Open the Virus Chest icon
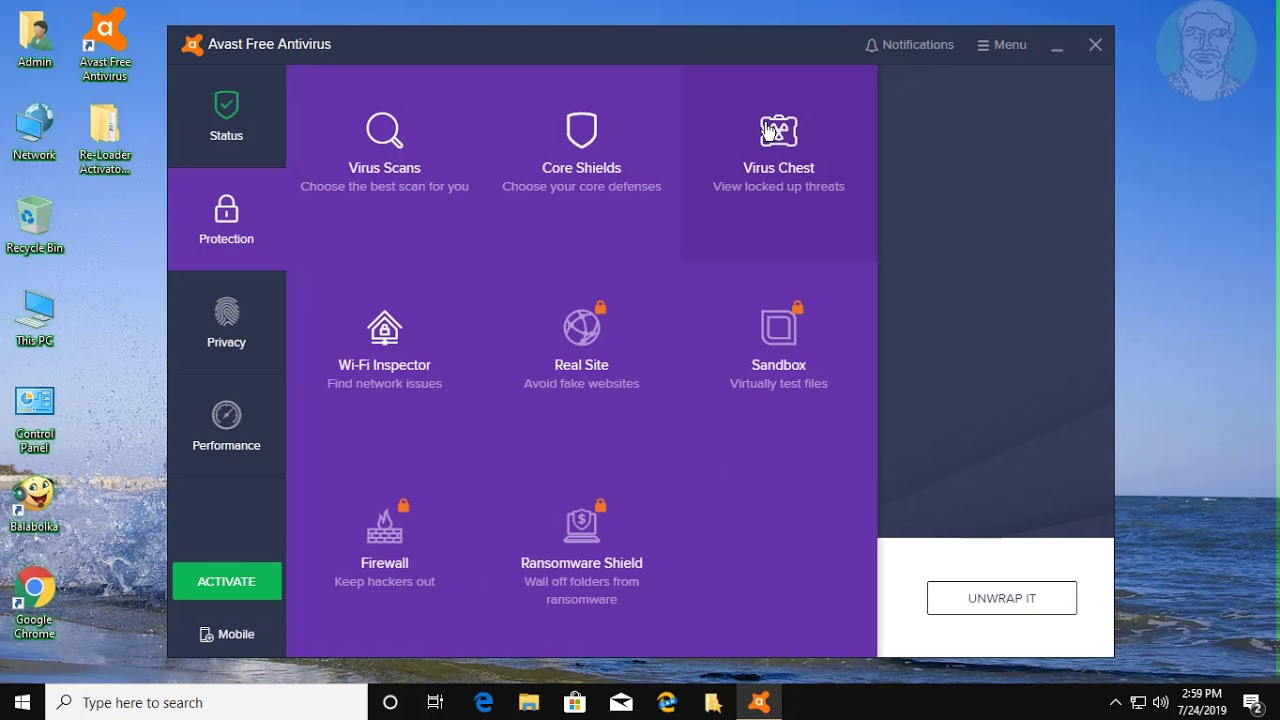 778,131
